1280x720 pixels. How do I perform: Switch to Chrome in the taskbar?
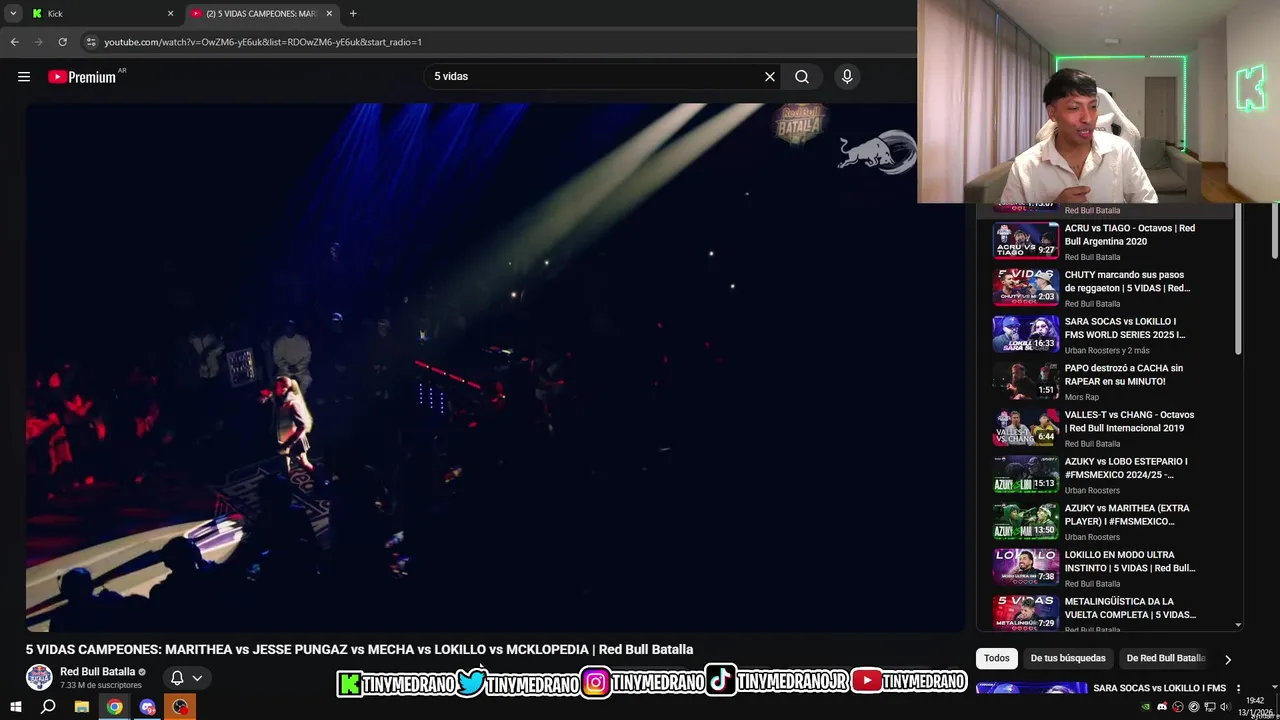[115, 707]
